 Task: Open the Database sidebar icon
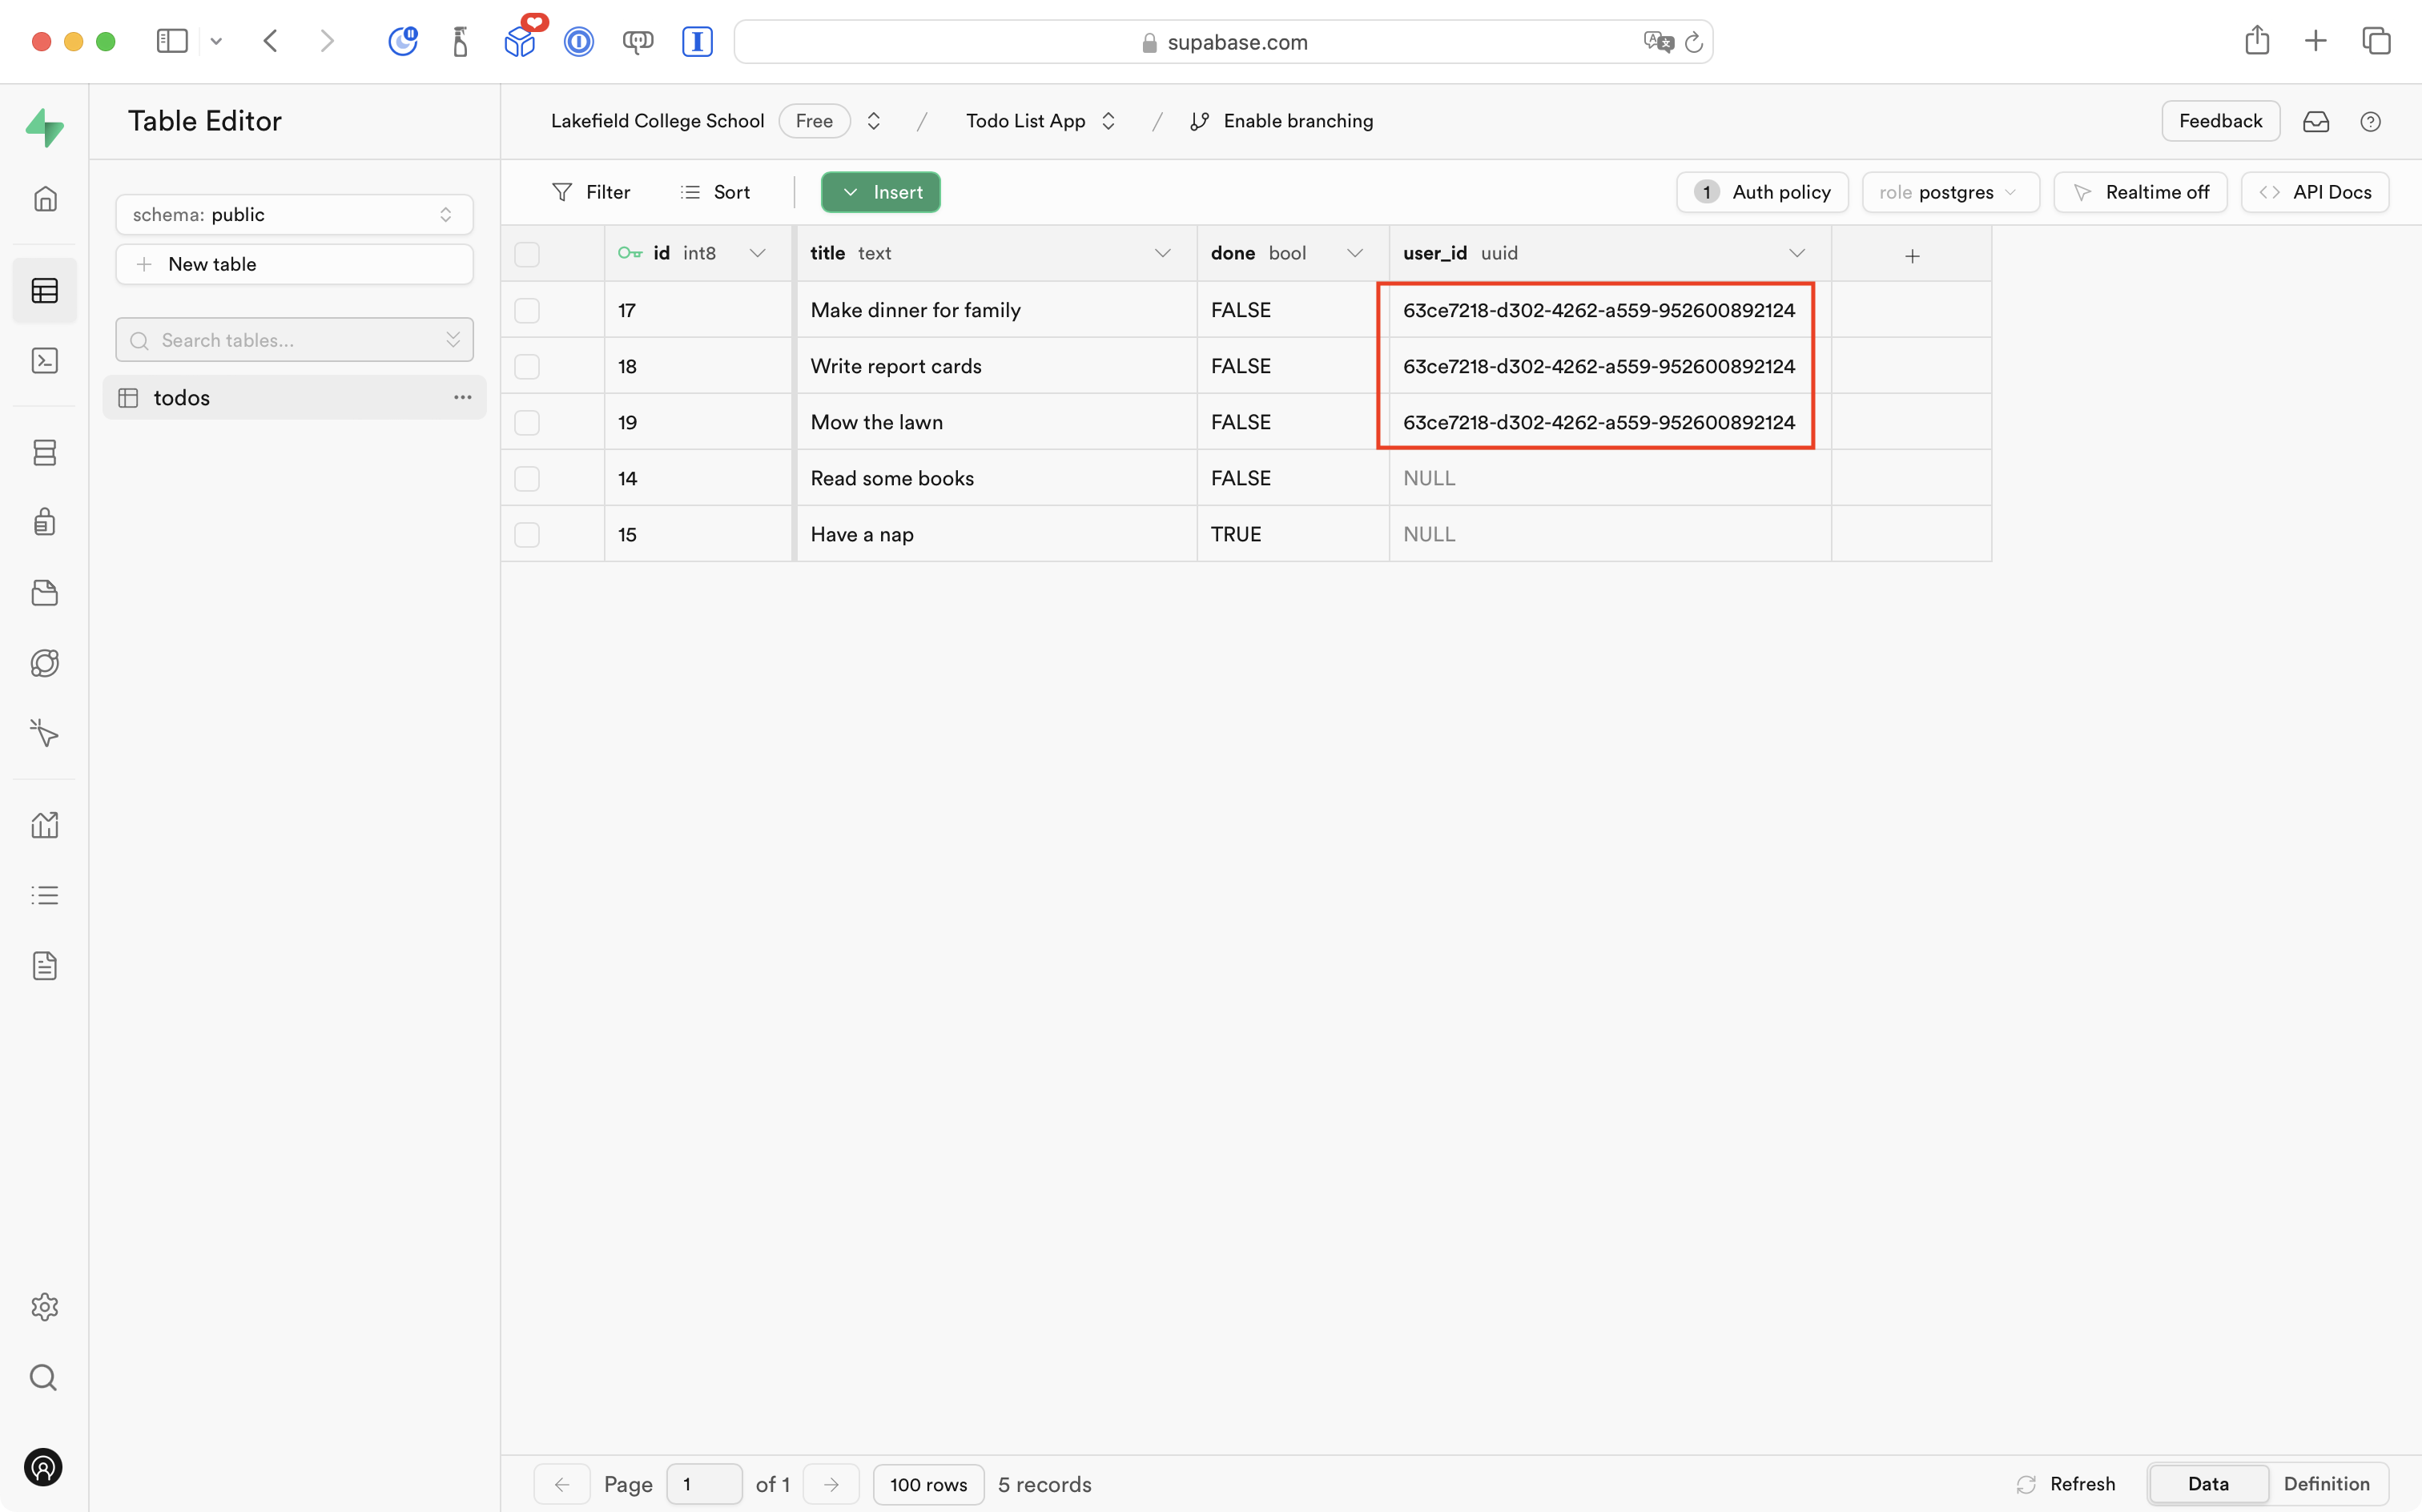pos(45,453)
